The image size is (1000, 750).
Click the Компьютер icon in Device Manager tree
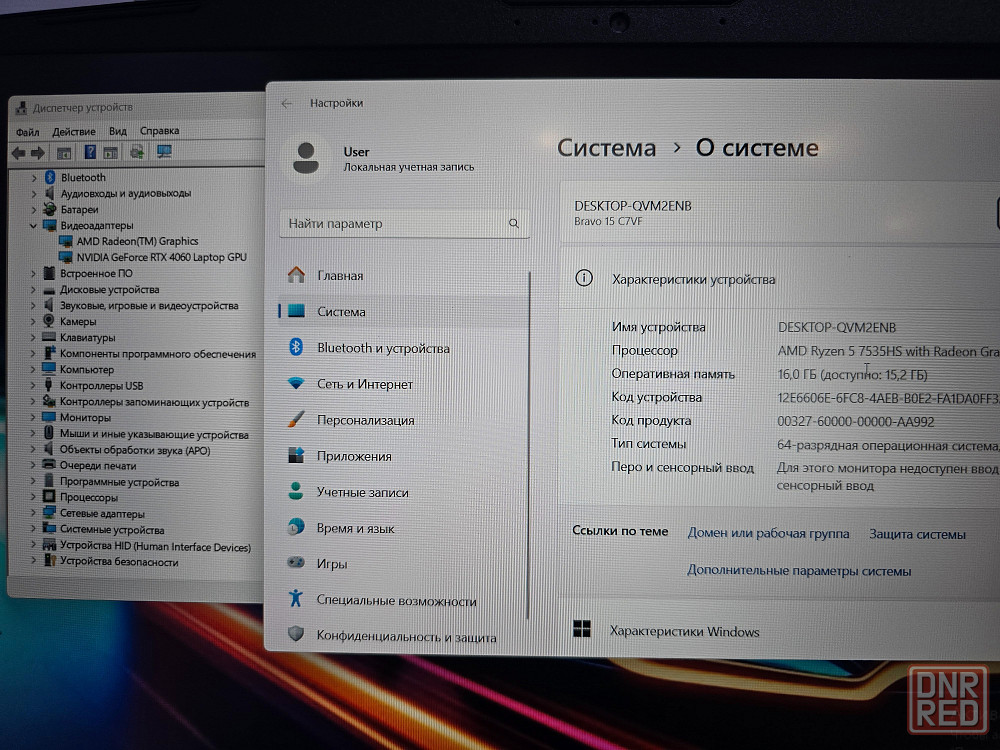click(49, 369)
